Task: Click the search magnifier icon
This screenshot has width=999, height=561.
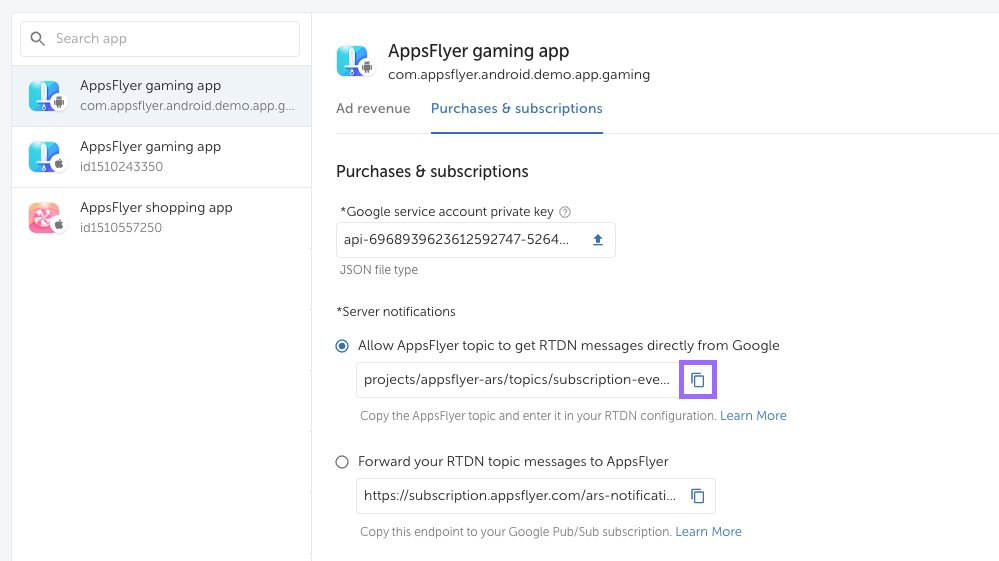Action: 39,39
